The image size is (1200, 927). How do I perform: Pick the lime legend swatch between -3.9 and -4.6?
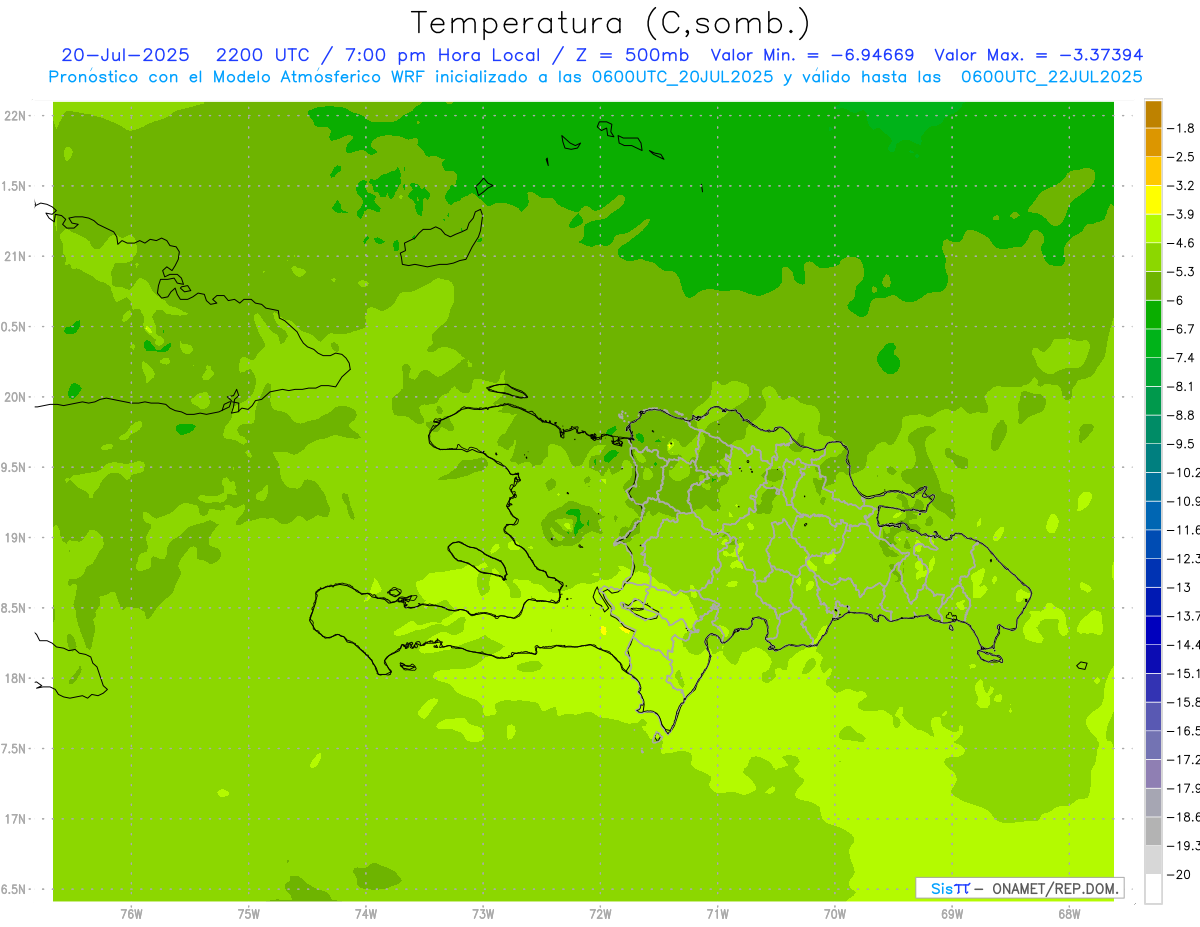coord(1153,229)
